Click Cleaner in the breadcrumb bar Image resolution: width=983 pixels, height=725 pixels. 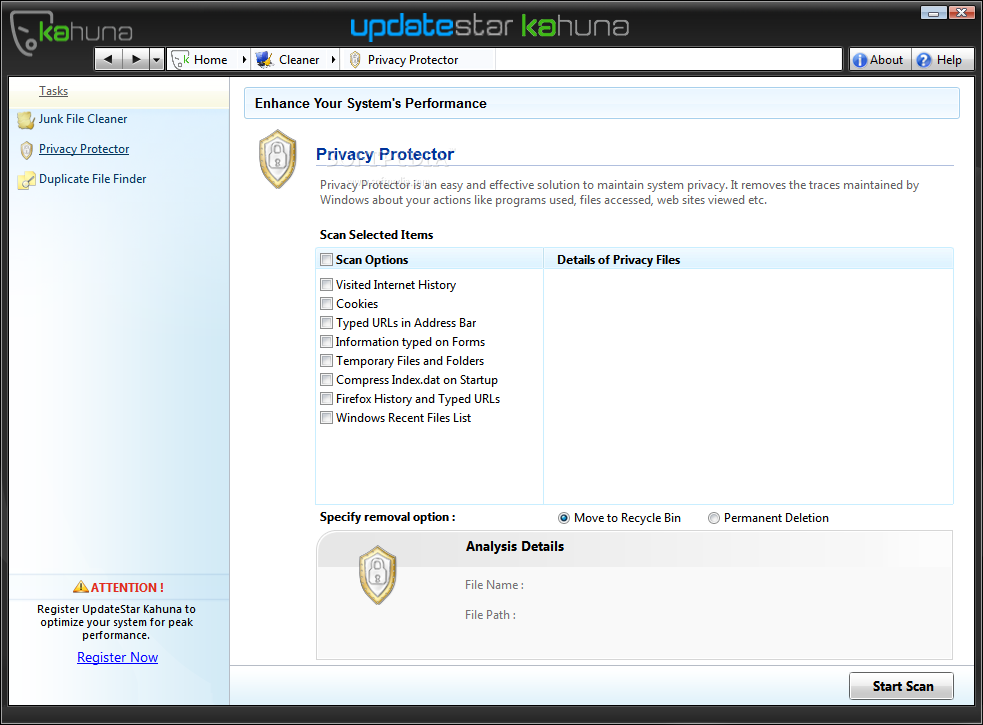click(x=299, y=60)
